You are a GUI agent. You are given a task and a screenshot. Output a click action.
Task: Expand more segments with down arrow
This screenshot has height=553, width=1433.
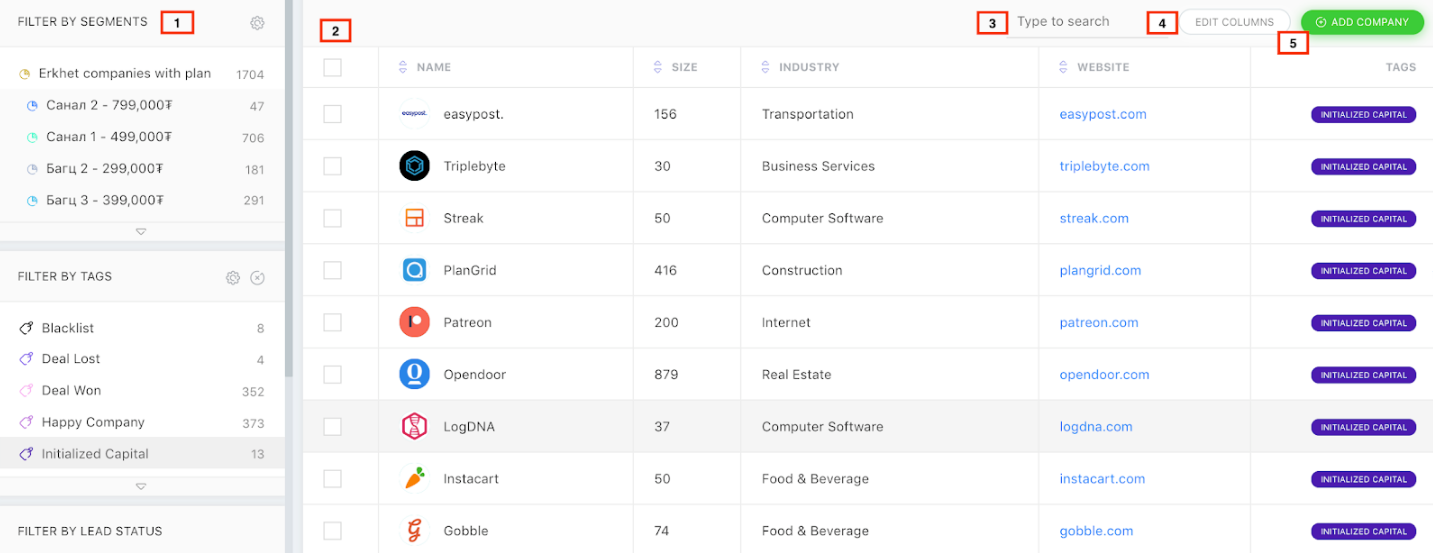click(141, 231)
